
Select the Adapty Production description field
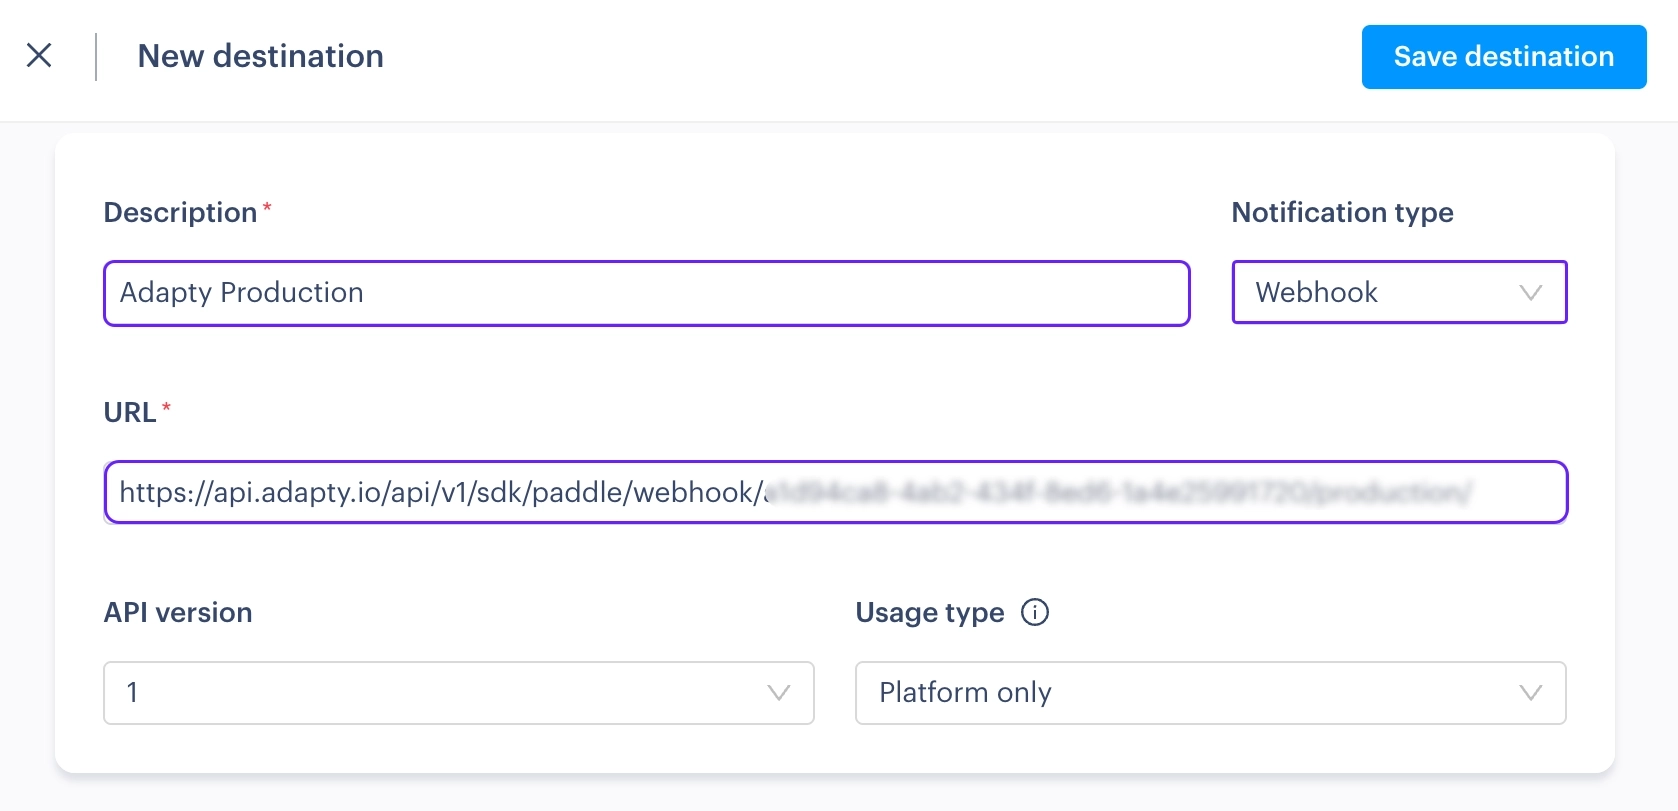(x=646, y=293)
